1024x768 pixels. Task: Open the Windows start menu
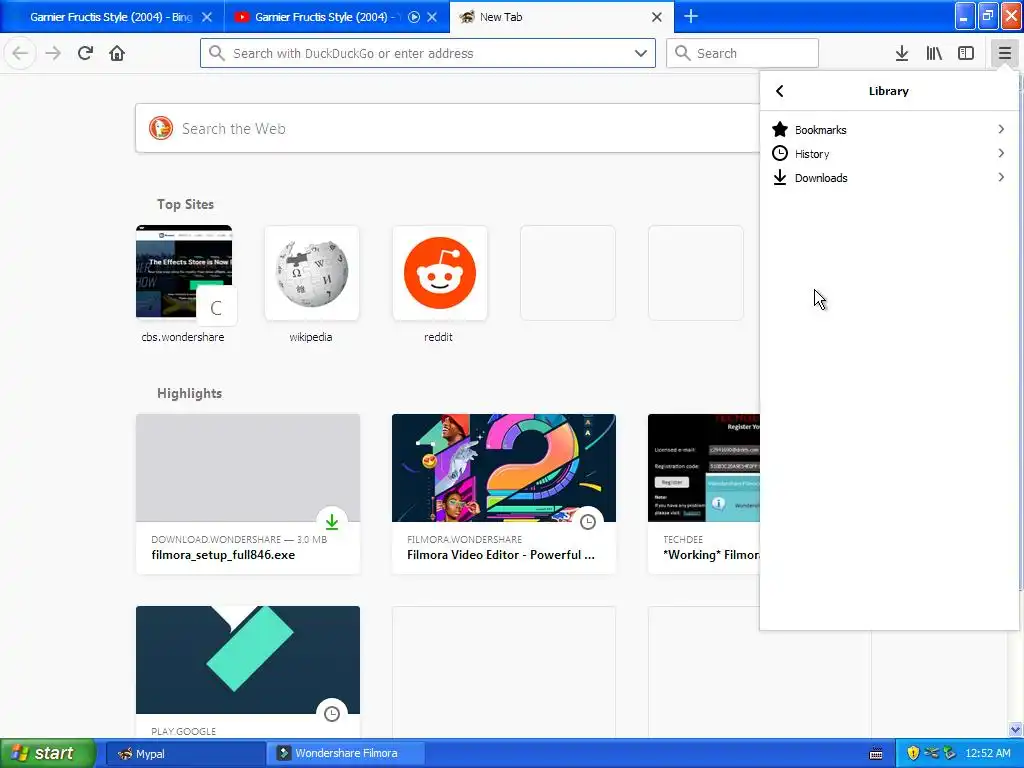coord(48,753)
